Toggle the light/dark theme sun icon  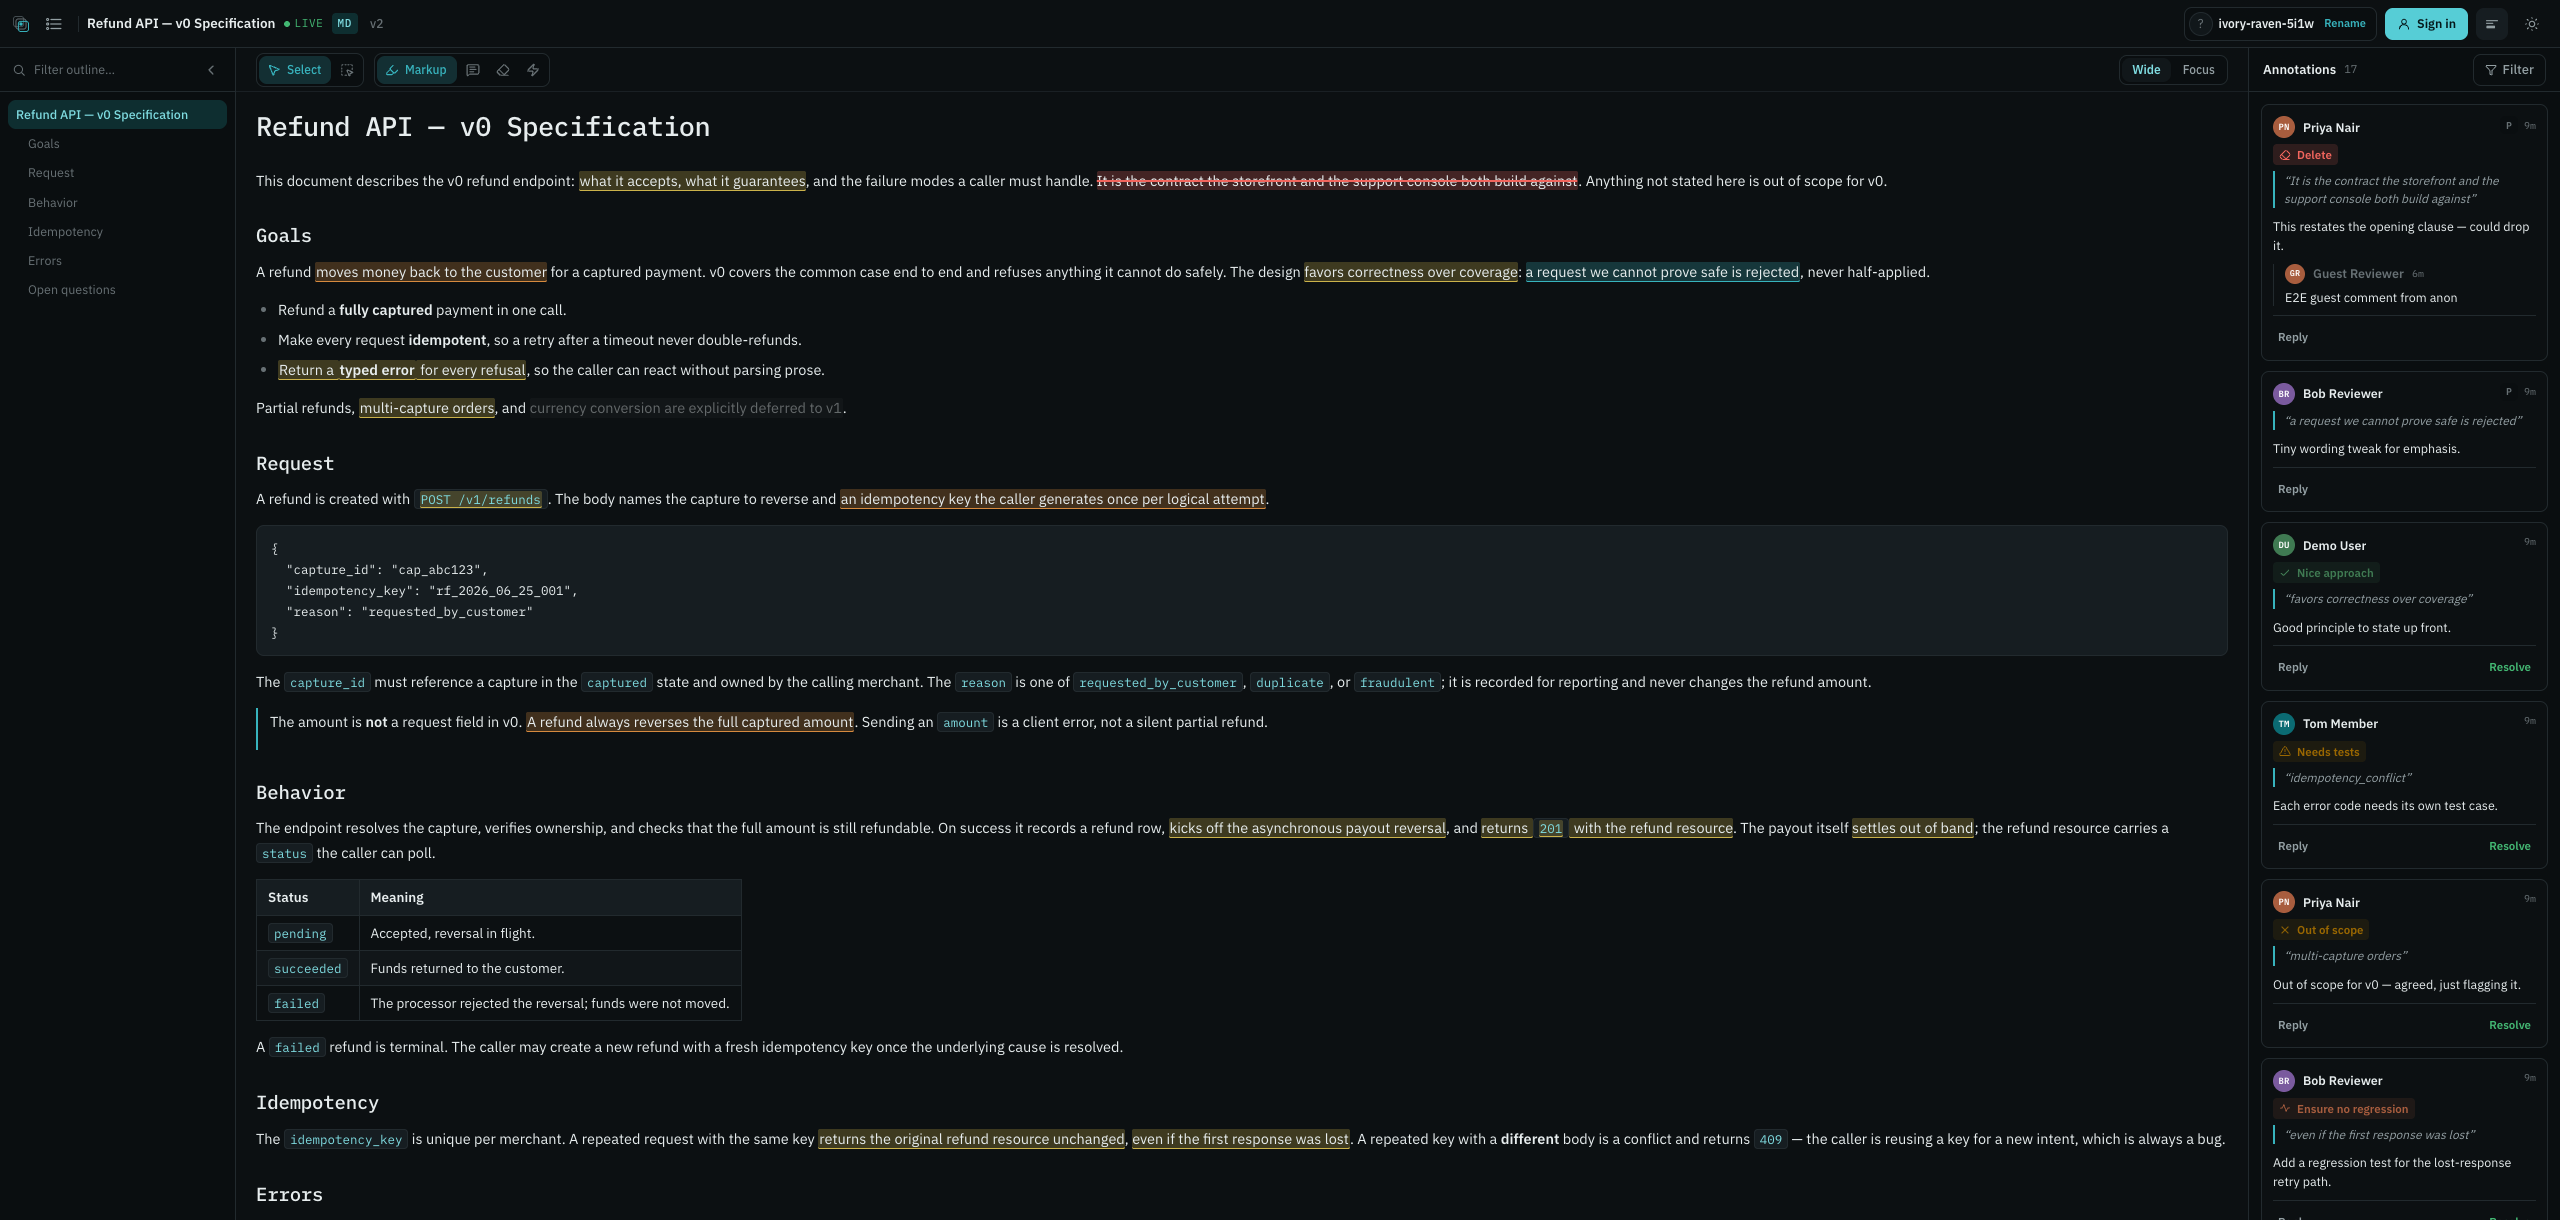click(x=2532, y=24)
